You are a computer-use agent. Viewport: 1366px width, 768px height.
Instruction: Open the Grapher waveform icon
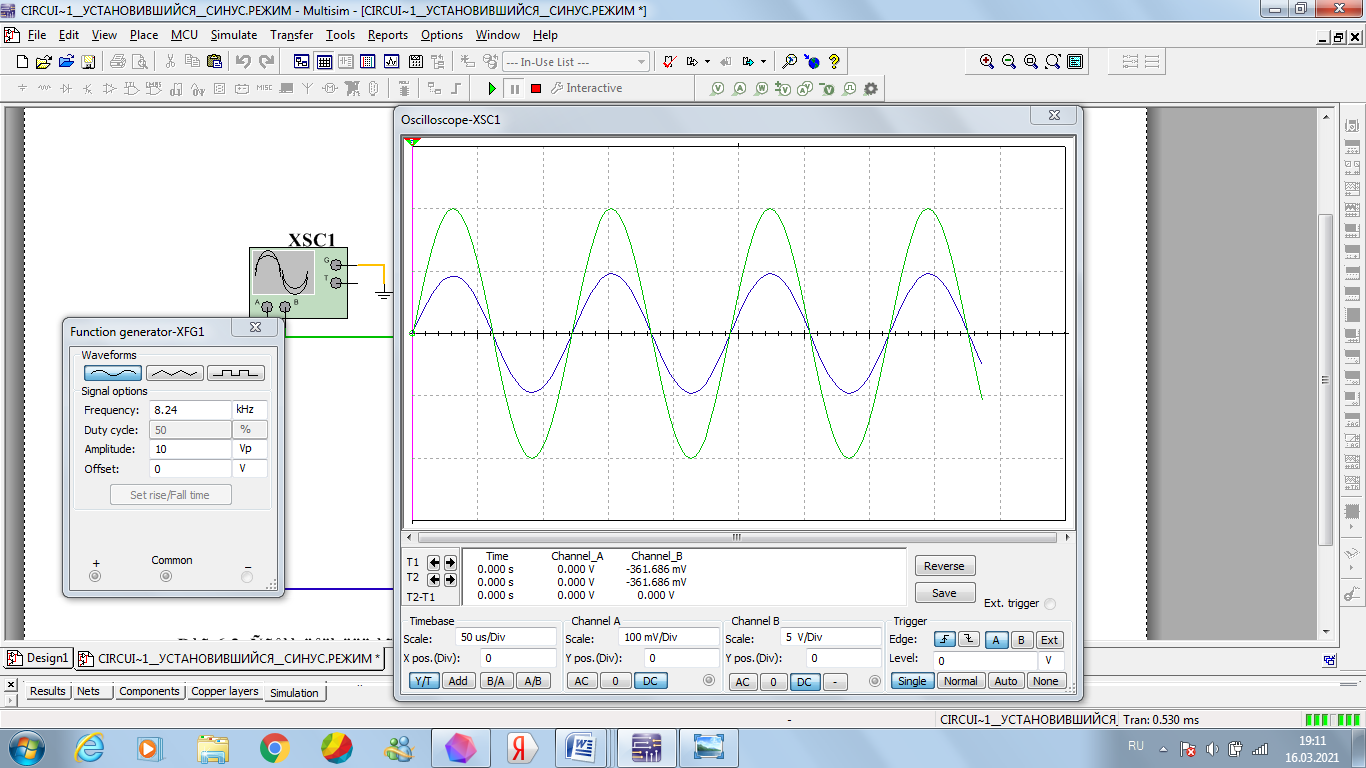[391, 62]
